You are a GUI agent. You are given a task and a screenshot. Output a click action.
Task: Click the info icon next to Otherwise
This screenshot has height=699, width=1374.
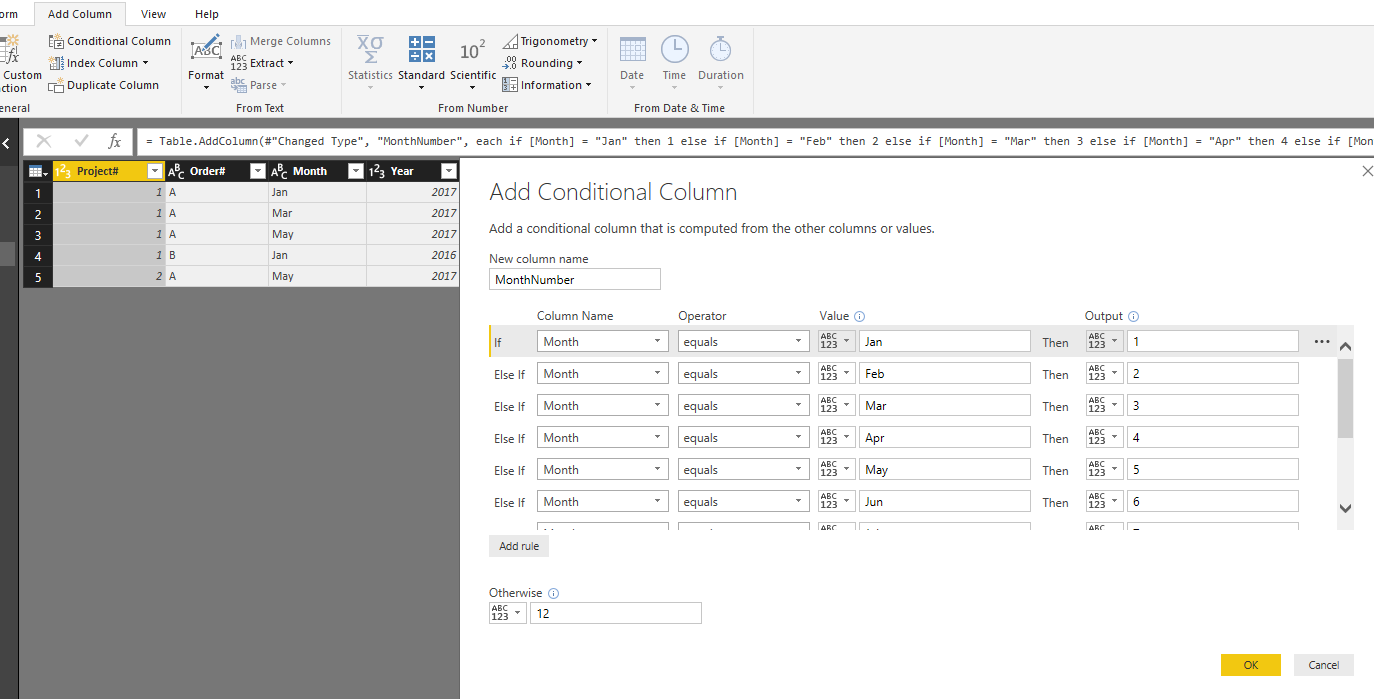(554, 593)
